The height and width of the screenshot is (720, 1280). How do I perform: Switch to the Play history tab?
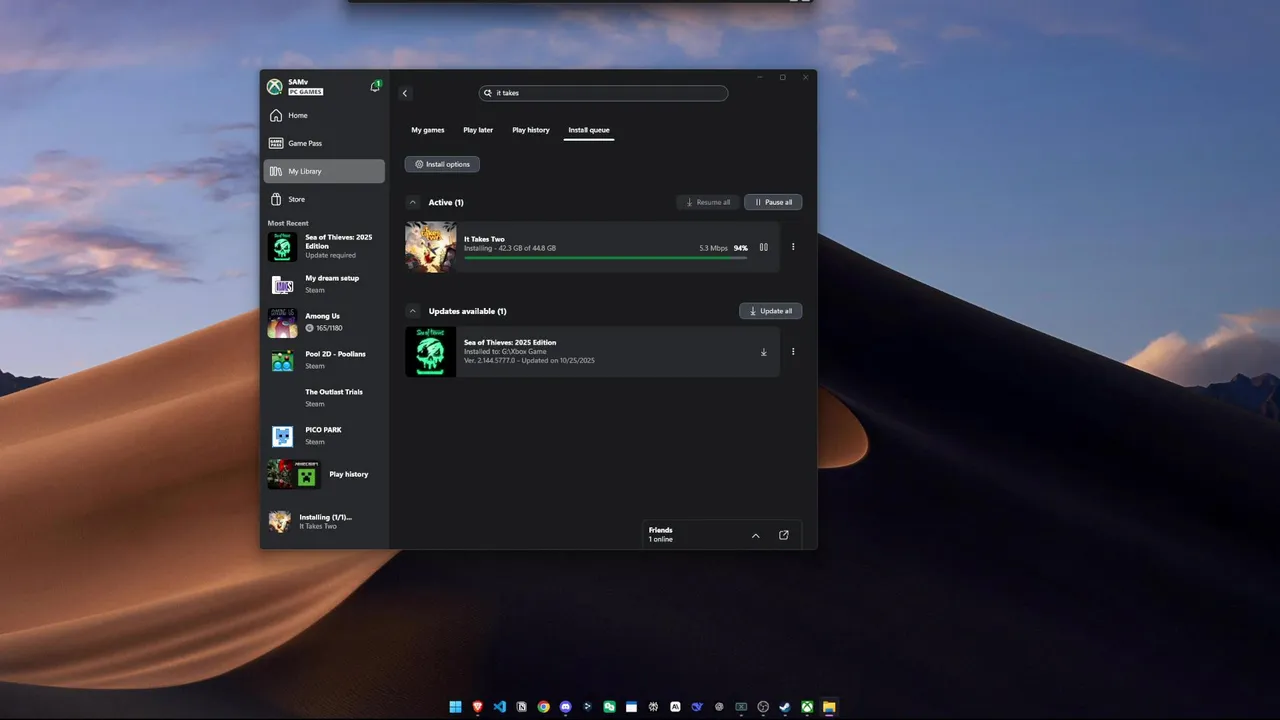pyautogui.click(x=531, y=130)
